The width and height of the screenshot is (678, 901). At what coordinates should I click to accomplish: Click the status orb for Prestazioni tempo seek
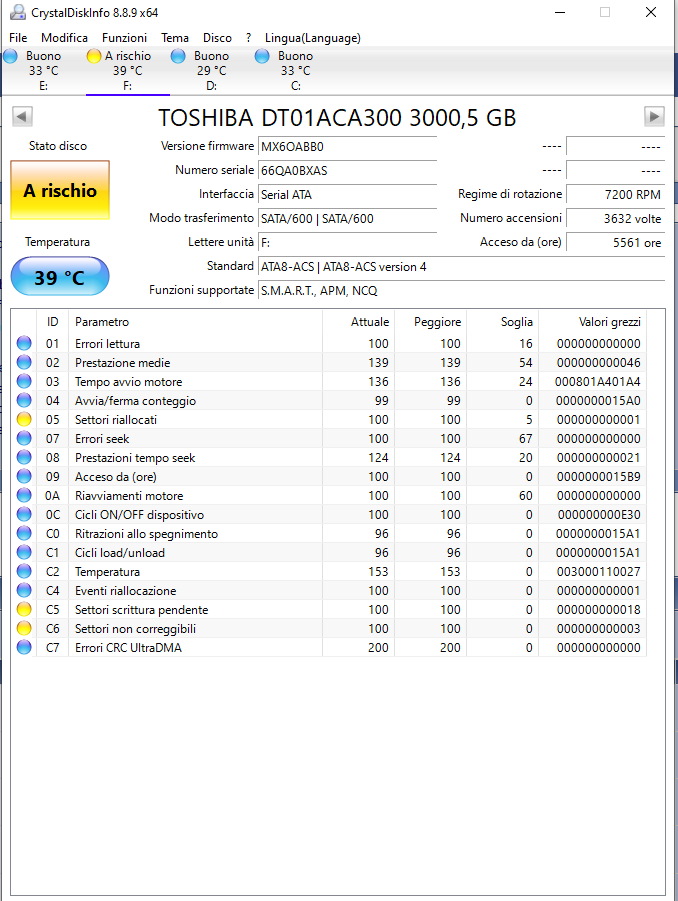coord(24,457)
